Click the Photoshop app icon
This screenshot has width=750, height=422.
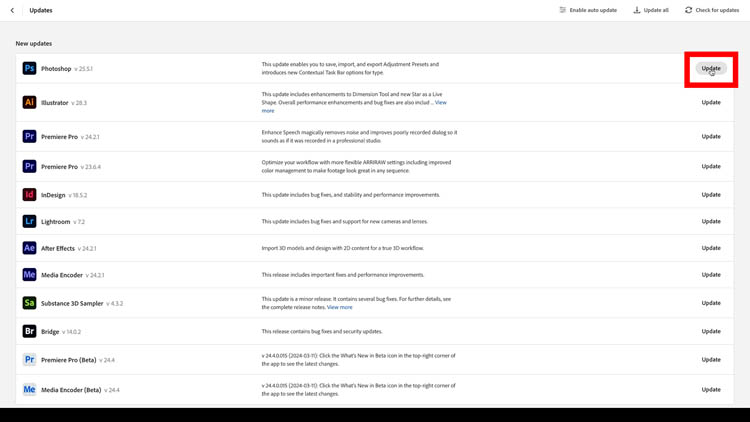click(29, 68)
